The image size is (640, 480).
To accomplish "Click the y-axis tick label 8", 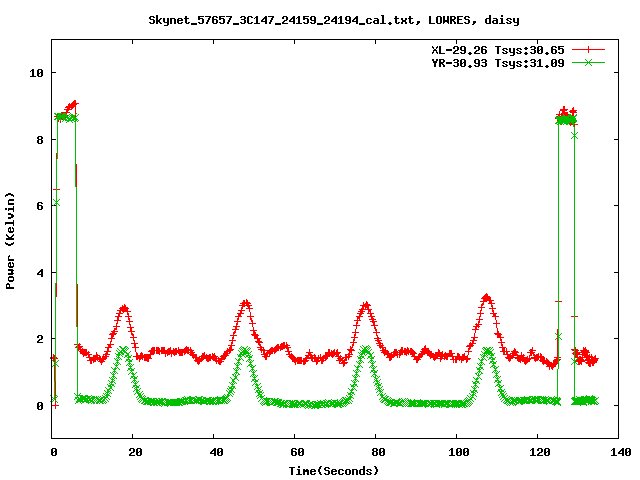I will (x=40, y=140).
